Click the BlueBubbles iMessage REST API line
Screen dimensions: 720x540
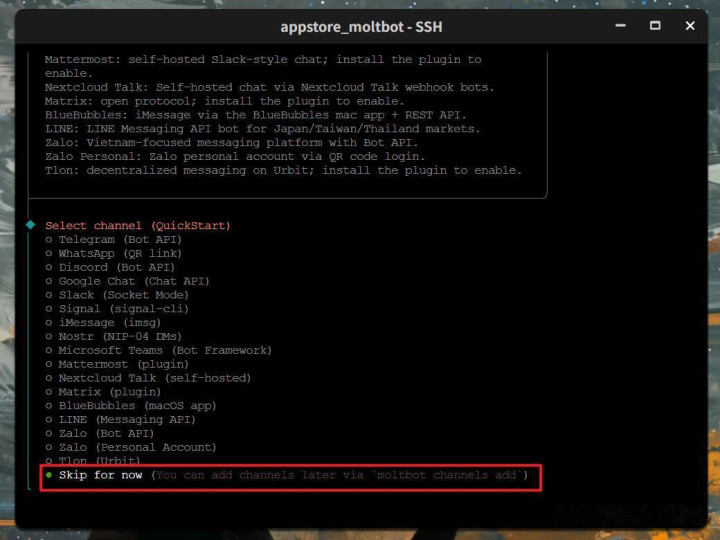tap(255, 115)
